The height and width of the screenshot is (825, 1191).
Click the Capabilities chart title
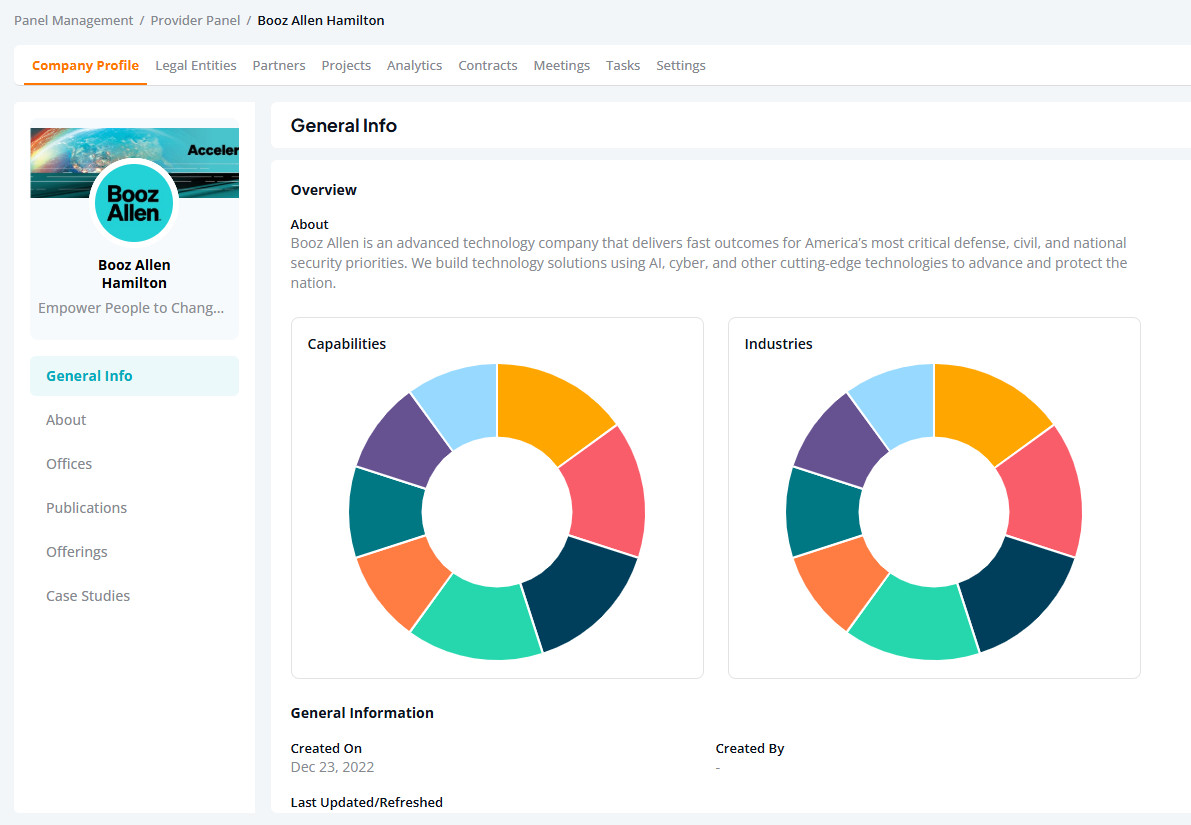point(346,344)
